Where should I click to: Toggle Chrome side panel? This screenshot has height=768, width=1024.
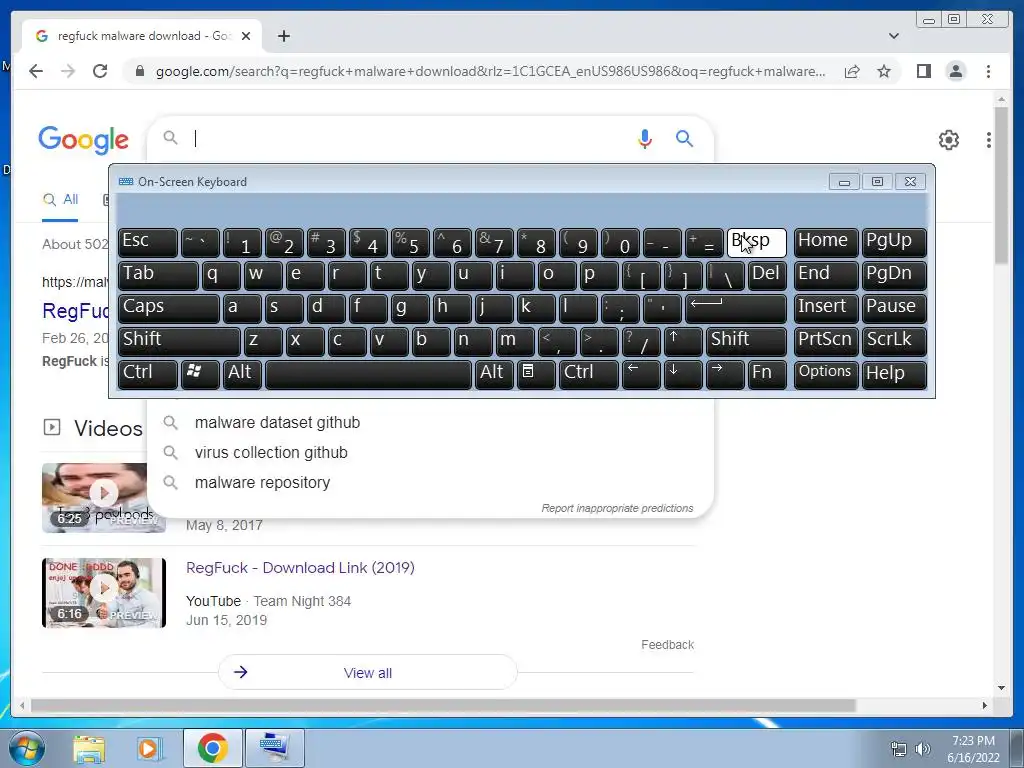click(x=923, y=71)
